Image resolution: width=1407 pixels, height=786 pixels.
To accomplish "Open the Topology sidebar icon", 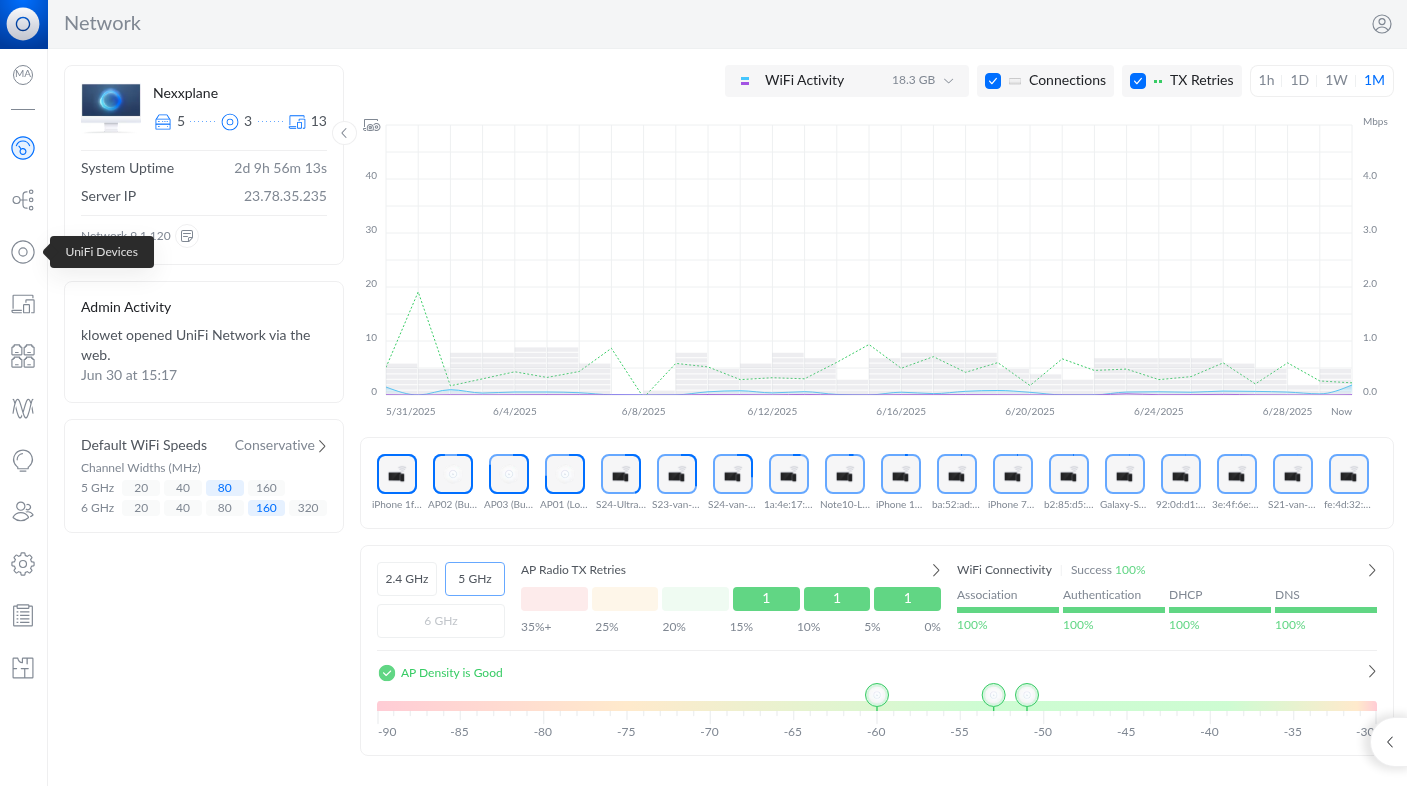I will (x=23, y=200).
